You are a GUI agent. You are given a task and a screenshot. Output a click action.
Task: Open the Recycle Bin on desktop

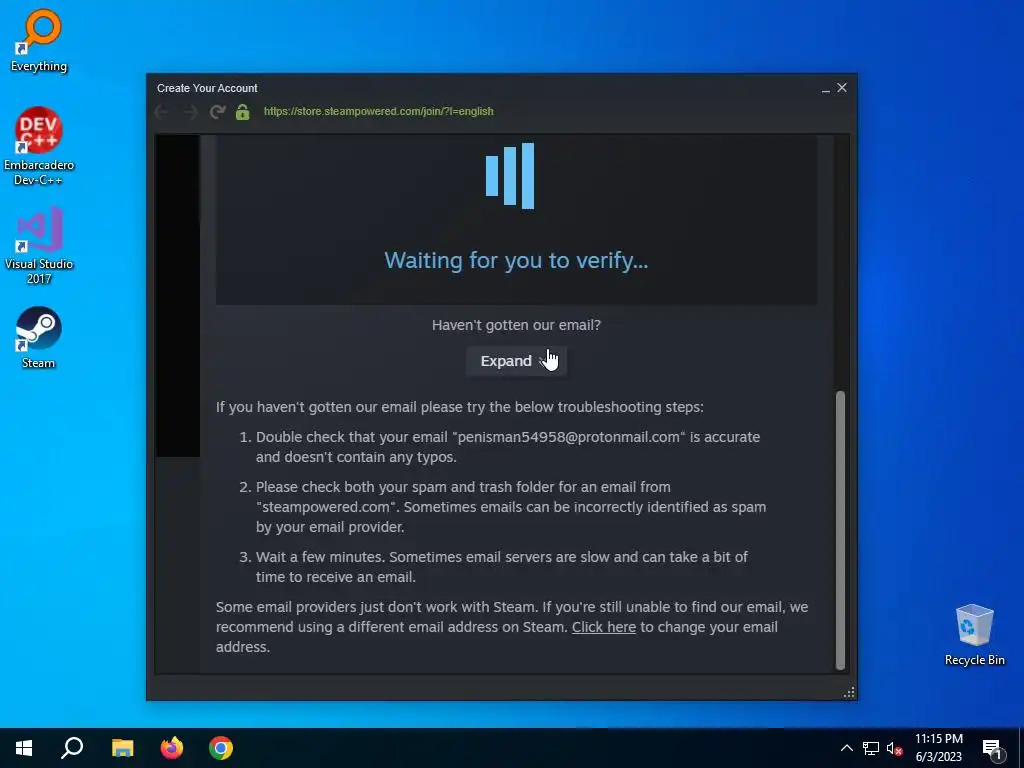coord(974,635)
